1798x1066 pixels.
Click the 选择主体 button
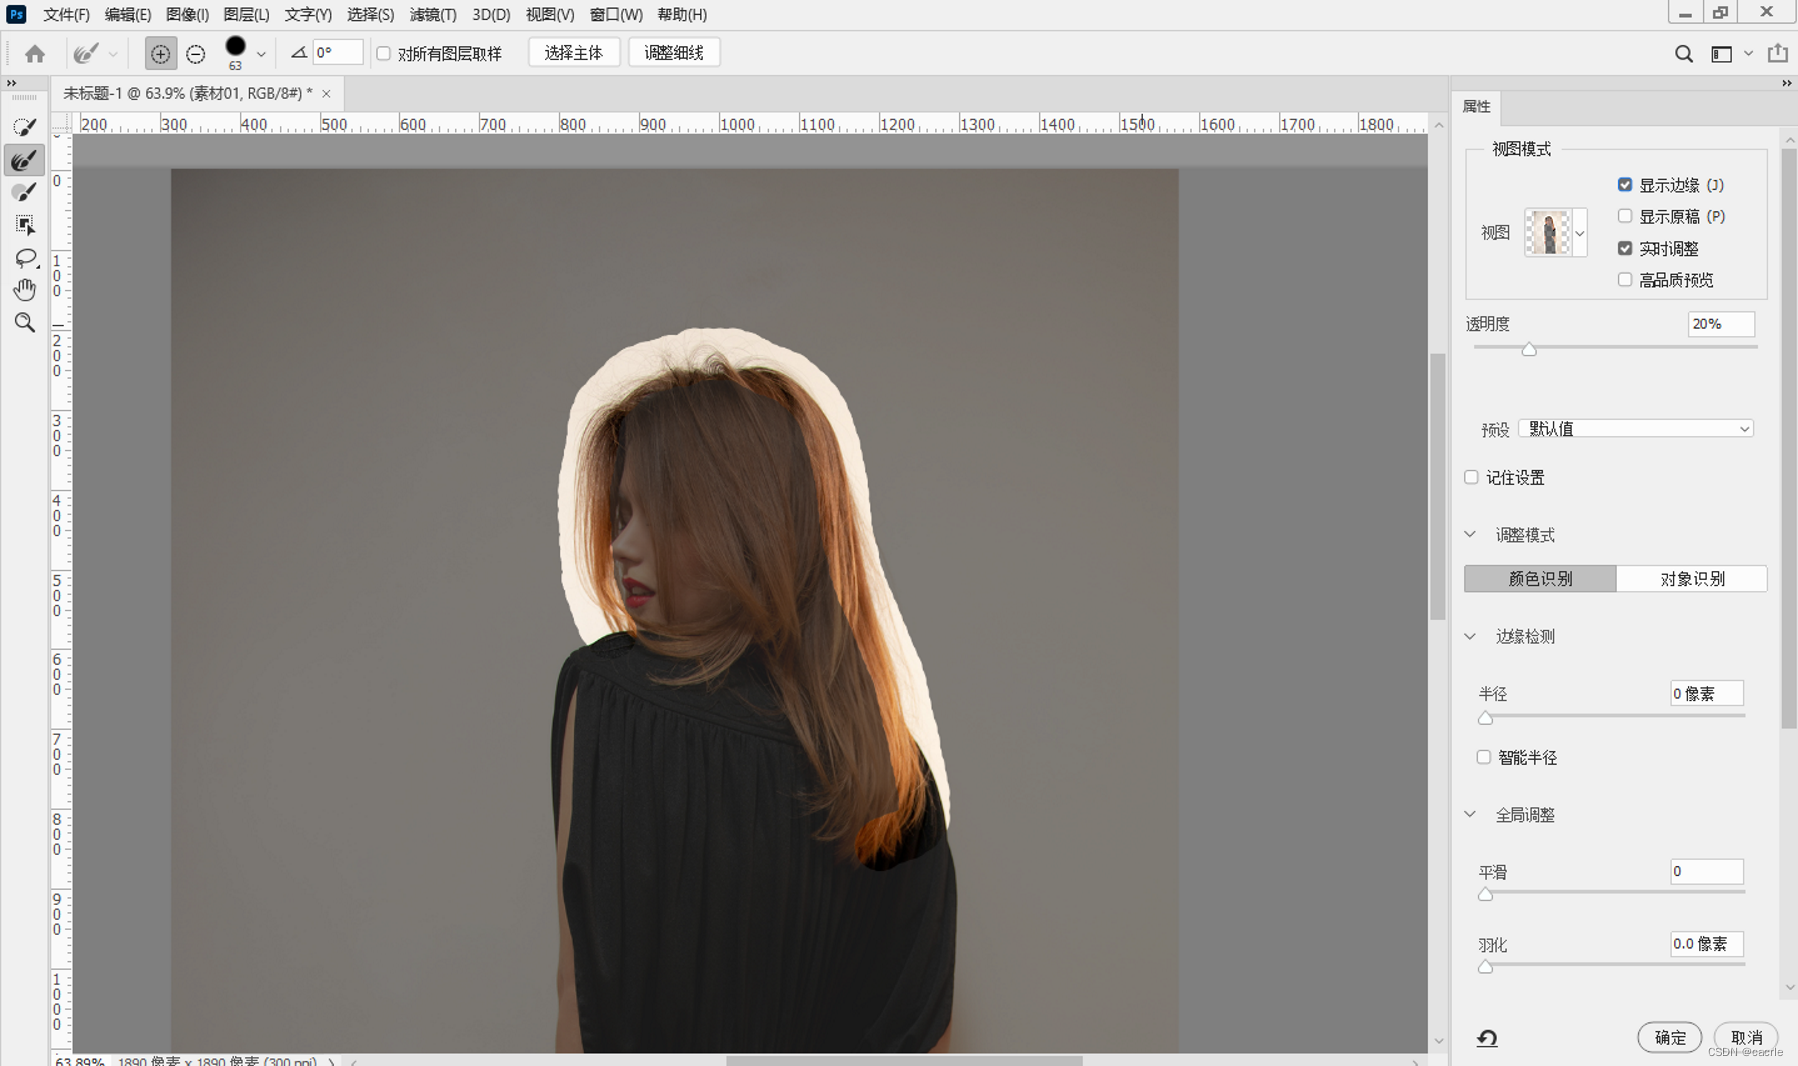[574, 53]
